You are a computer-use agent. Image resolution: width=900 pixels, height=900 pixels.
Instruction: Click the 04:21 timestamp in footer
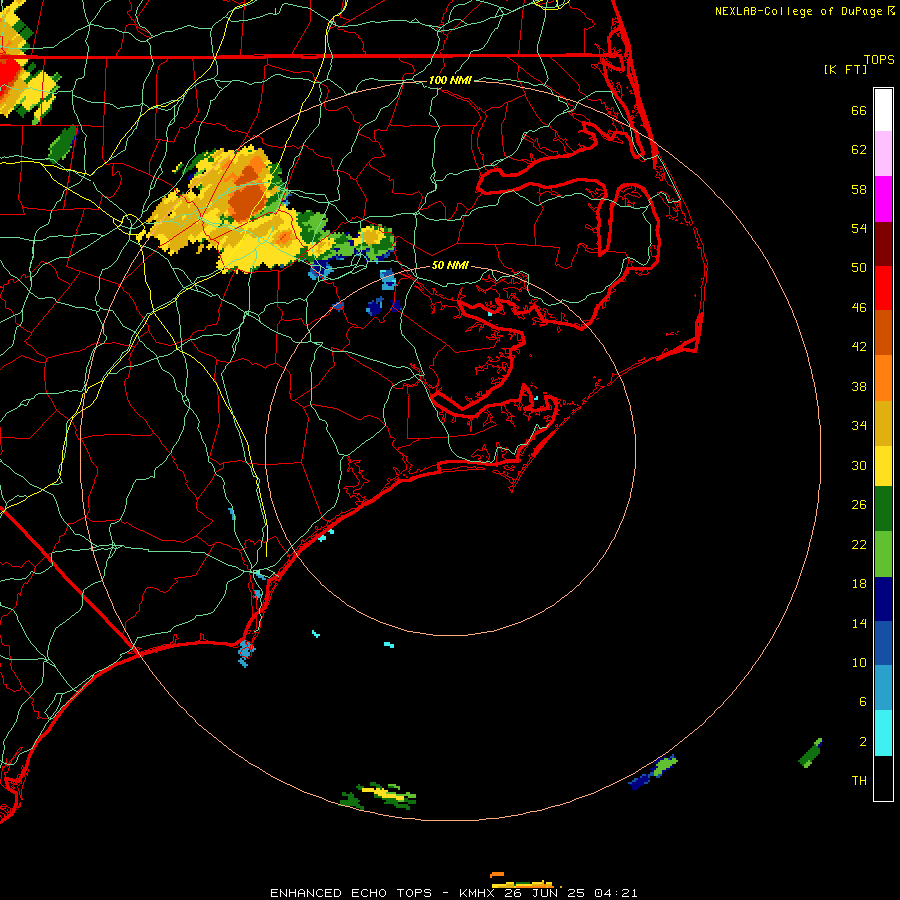(616, 893)
